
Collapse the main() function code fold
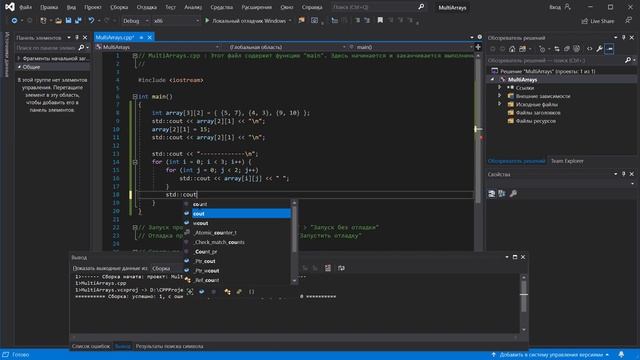[135, 97]
